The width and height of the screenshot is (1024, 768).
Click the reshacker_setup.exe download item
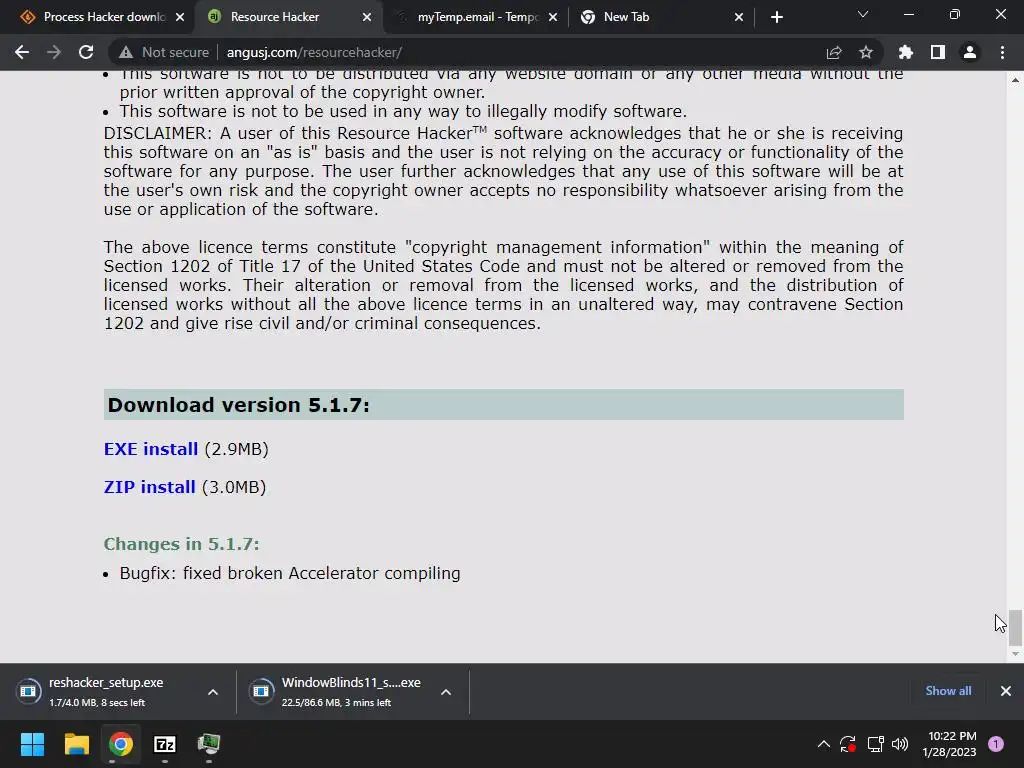[x=106, y=692]
